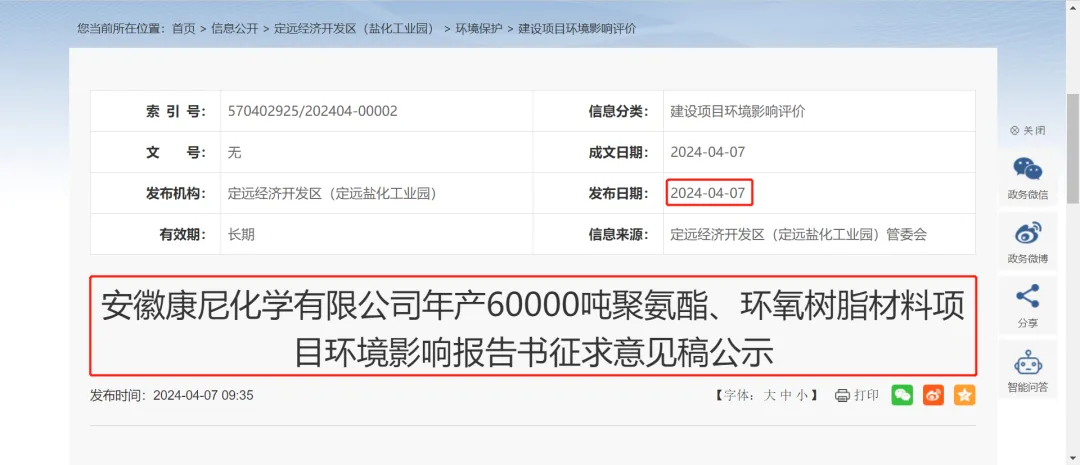
Task: Set font size to 小 (small)
Action: [802, 395]
